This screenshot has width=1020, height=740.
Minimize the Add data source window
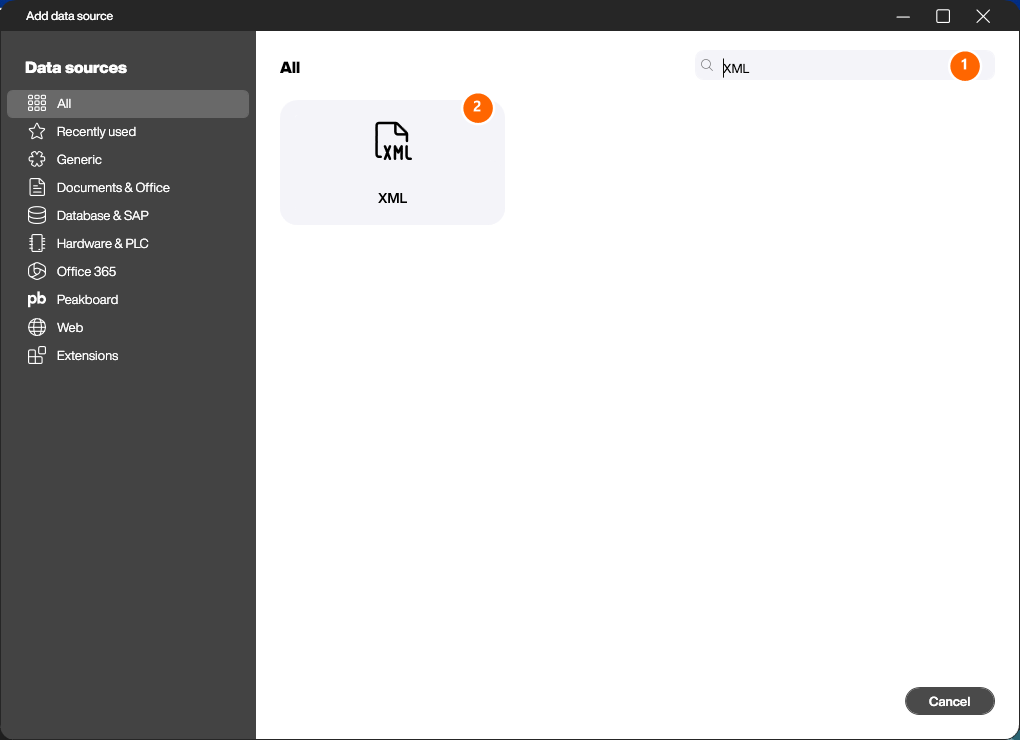point(903,16)
